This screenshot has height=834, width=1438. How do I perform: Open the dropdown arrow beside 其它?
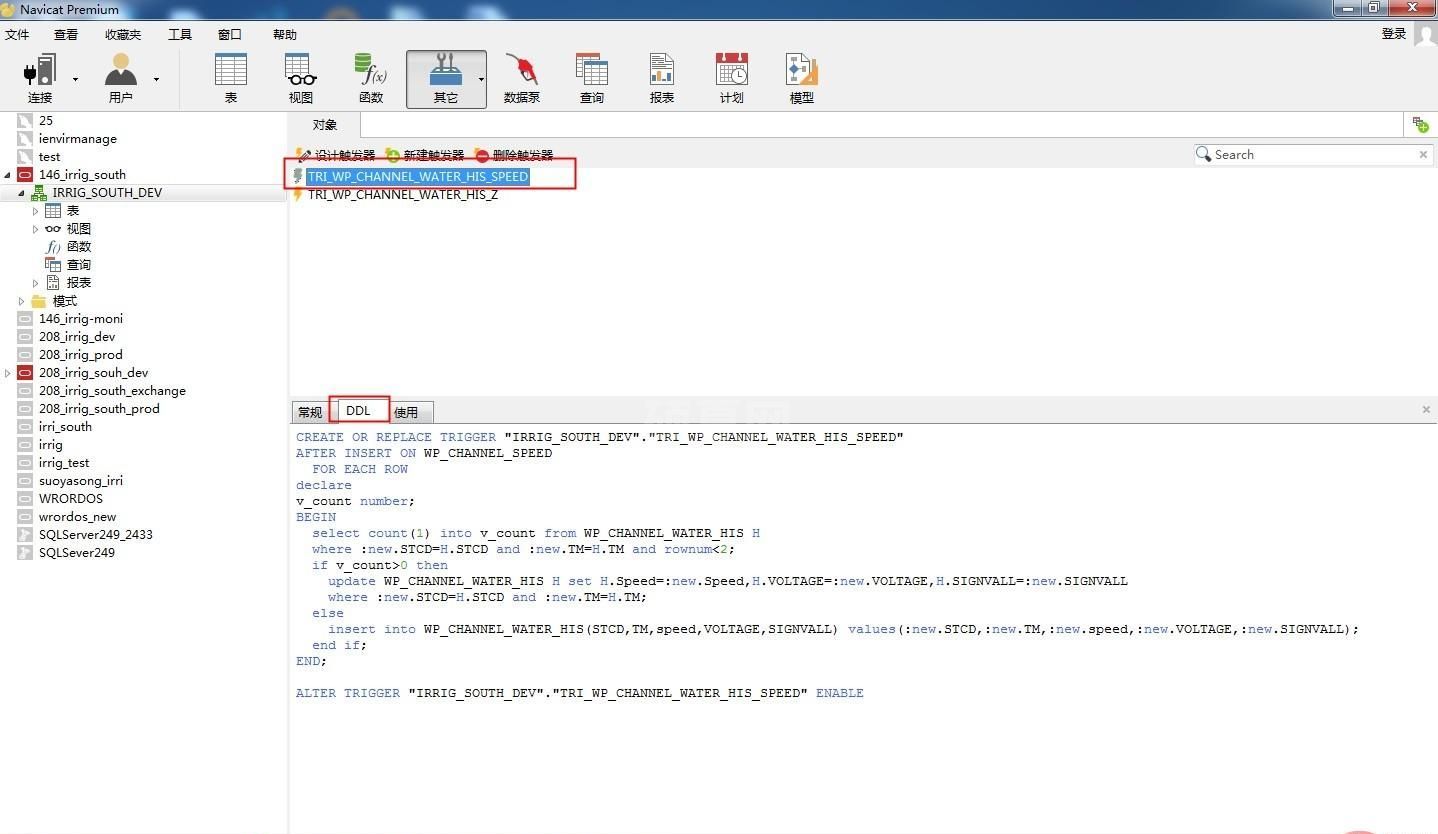[x=481, y=79]
